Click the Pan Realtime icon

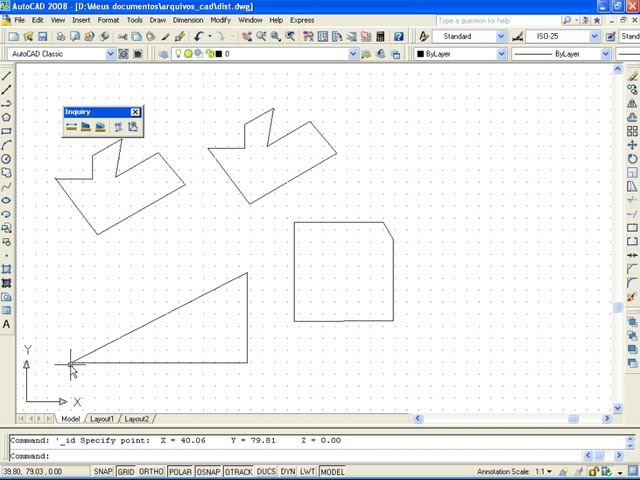(247, 37)
